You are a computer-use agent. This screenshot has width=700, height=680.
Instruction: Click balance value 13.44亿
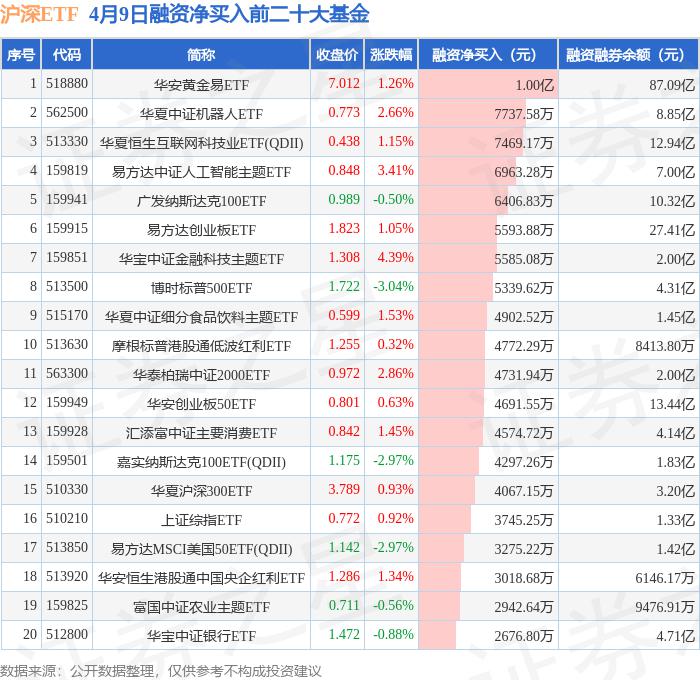[x=672, y=404]
